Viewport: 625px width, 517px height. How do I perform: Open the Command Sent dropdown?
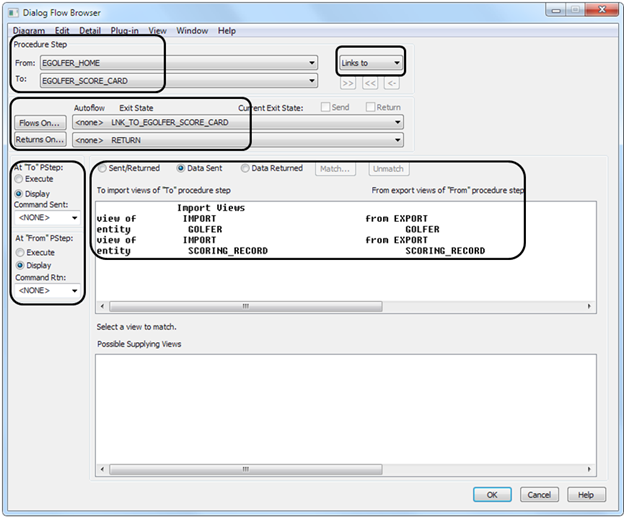[x=74, y=216]
